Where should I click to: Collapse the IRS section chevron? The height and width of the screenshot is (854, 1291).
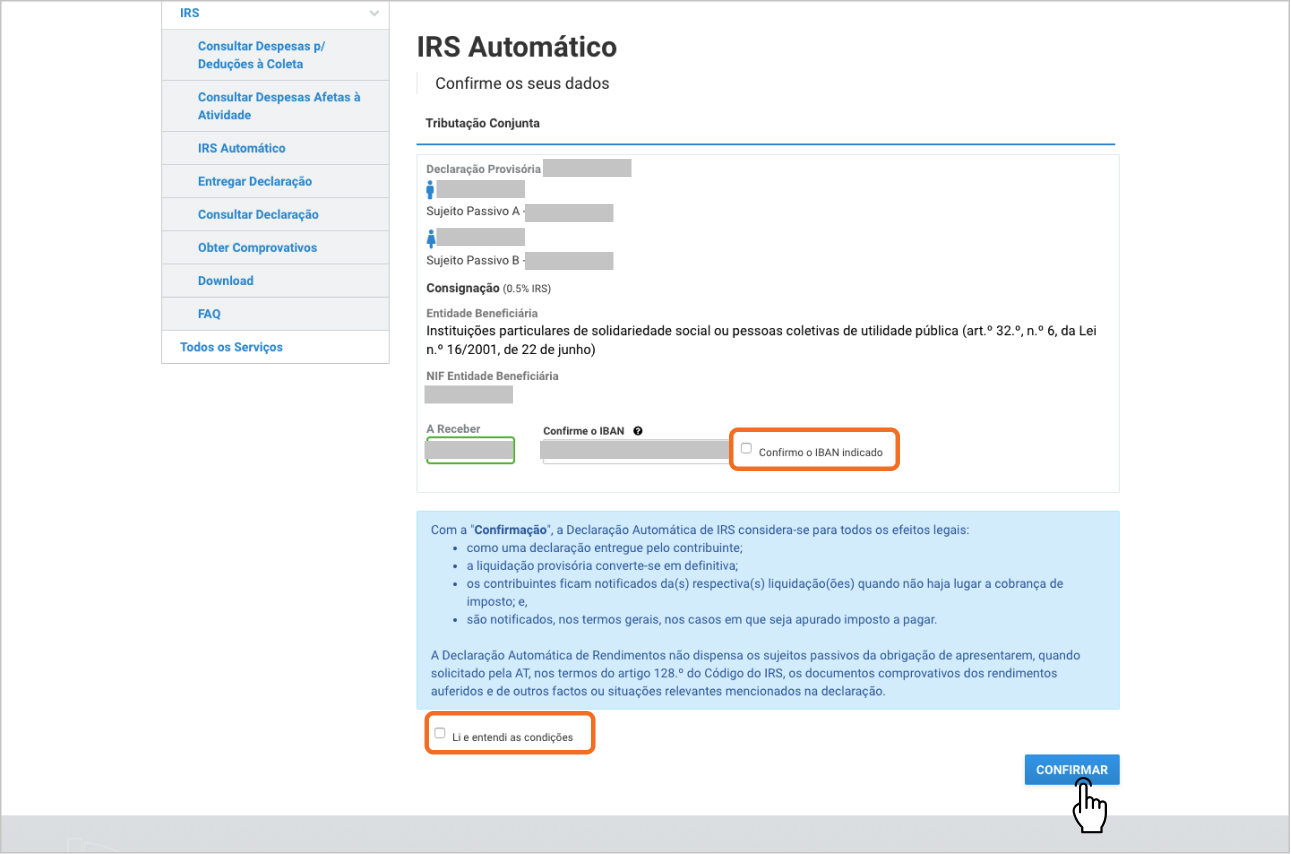point(374,14)
